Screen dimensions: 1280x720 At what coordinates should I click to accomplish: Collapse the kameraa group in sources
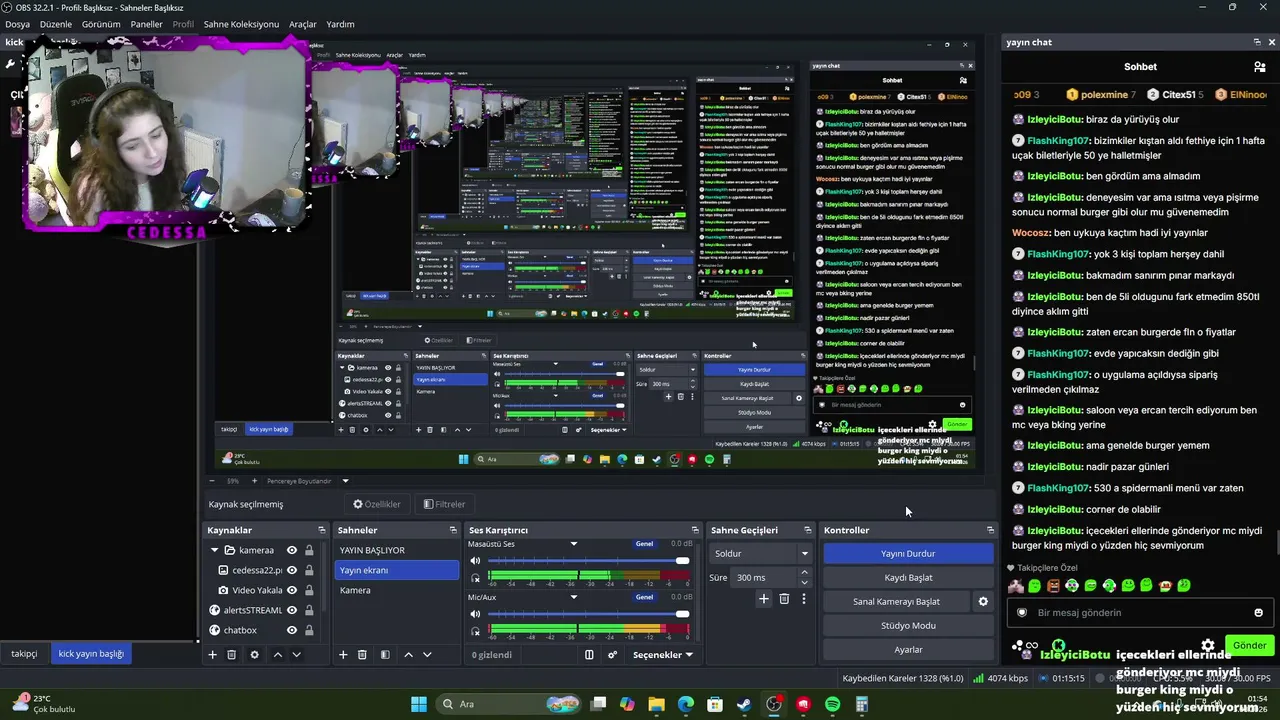coord(214,550)
